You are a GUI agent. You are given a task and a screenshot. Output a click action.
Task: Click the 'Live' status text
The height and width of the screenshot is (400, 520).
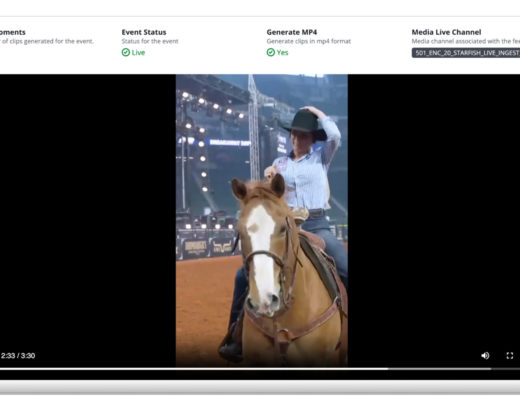pos(138,53)
